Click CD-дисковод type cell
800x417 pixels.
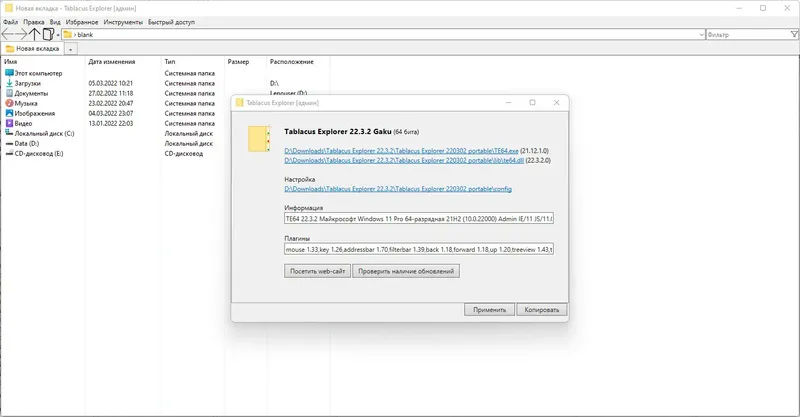(x=184, y=154)
